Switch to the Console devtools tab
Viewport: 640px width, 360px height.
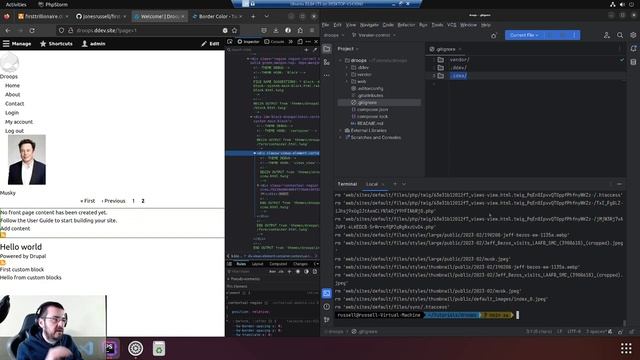[x=274, y=42]
